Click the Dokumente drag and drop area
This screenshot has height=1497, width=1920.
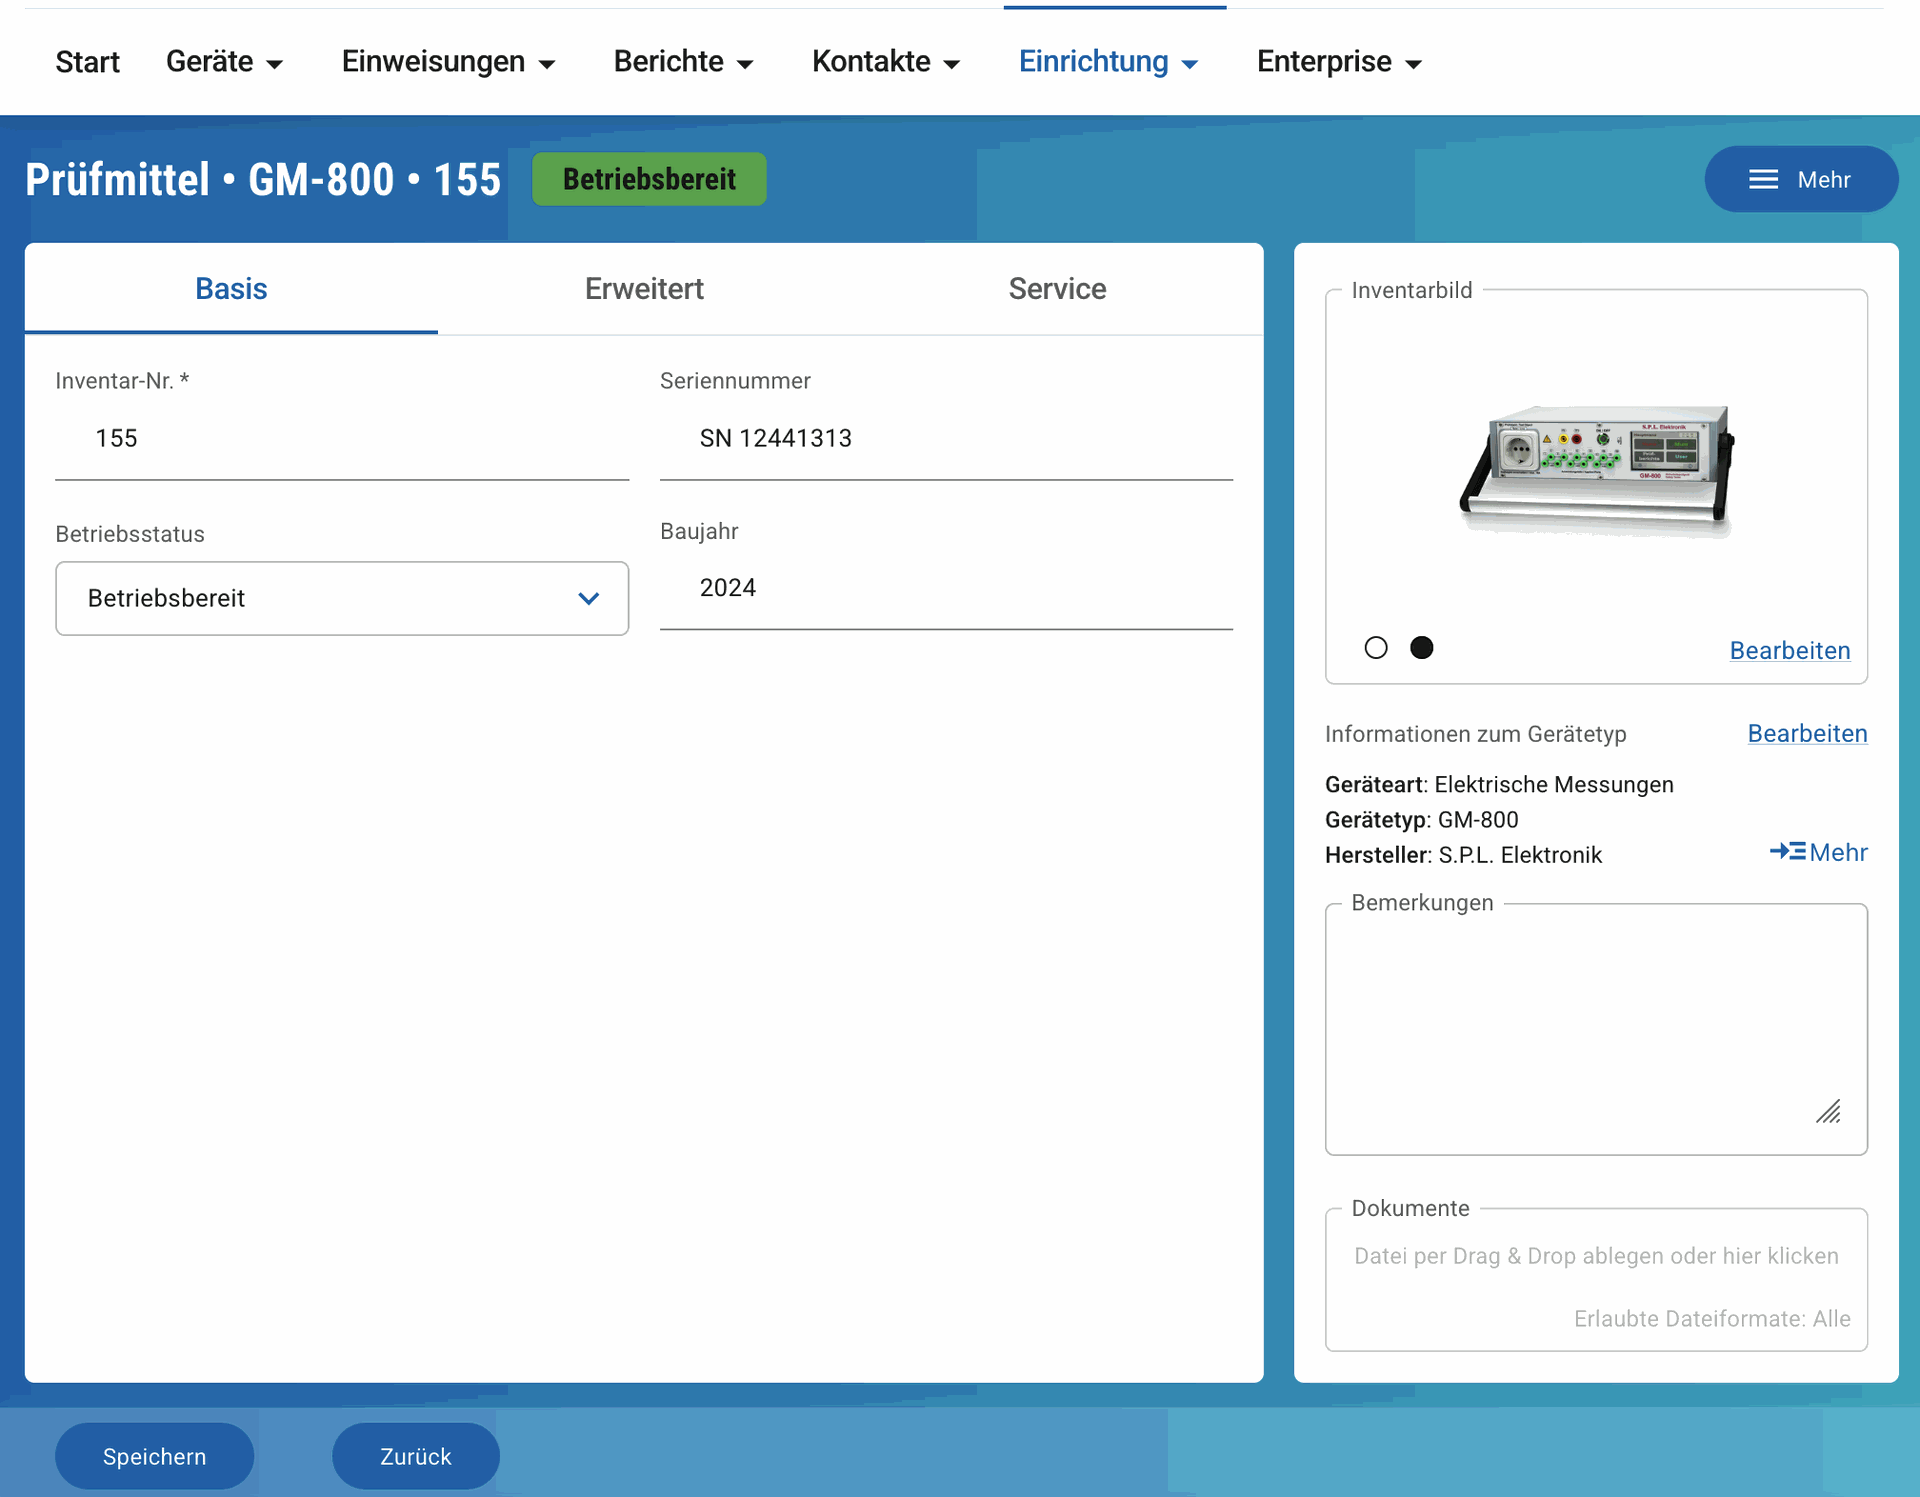[x=1596, y=1280]
